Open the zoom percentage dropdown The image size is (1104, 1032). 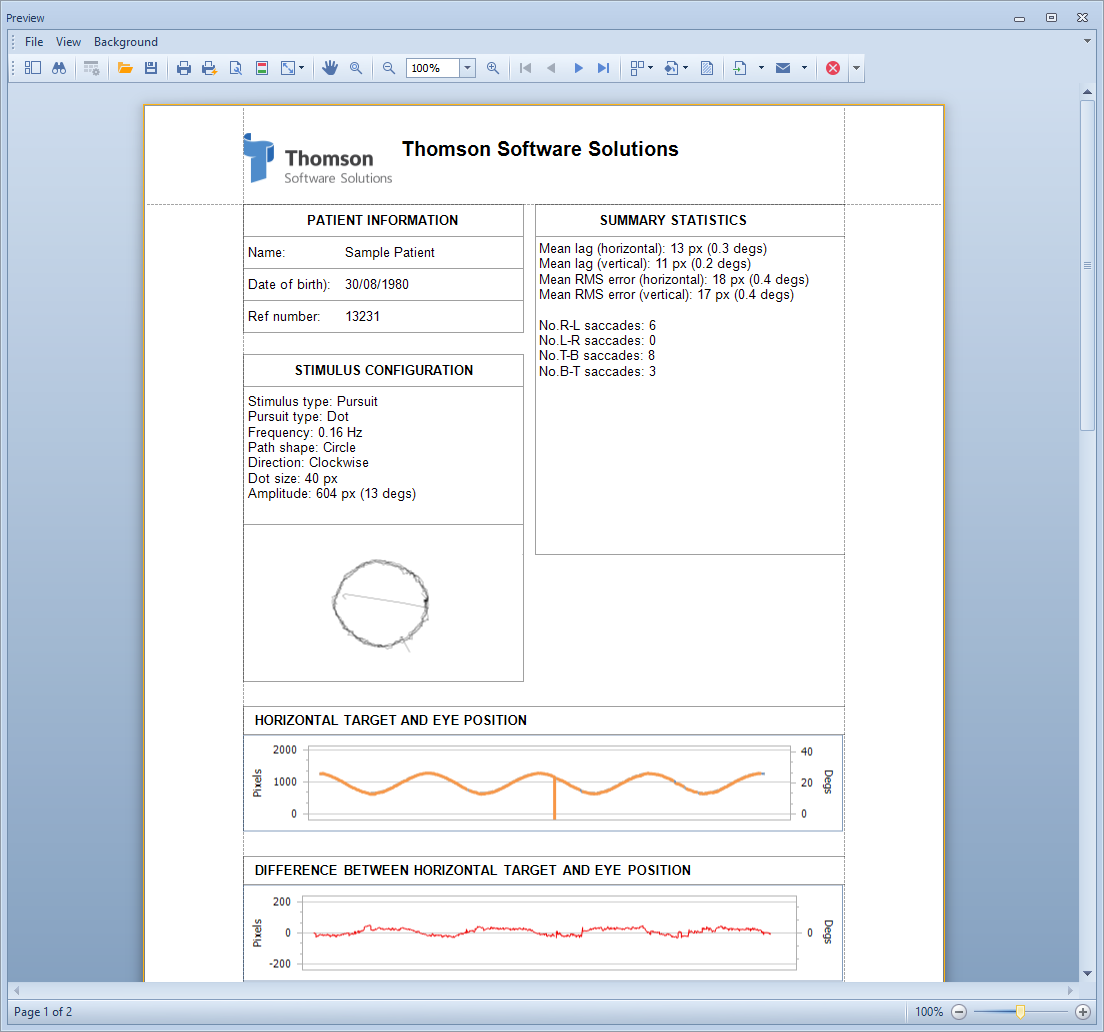pos(467,68)
